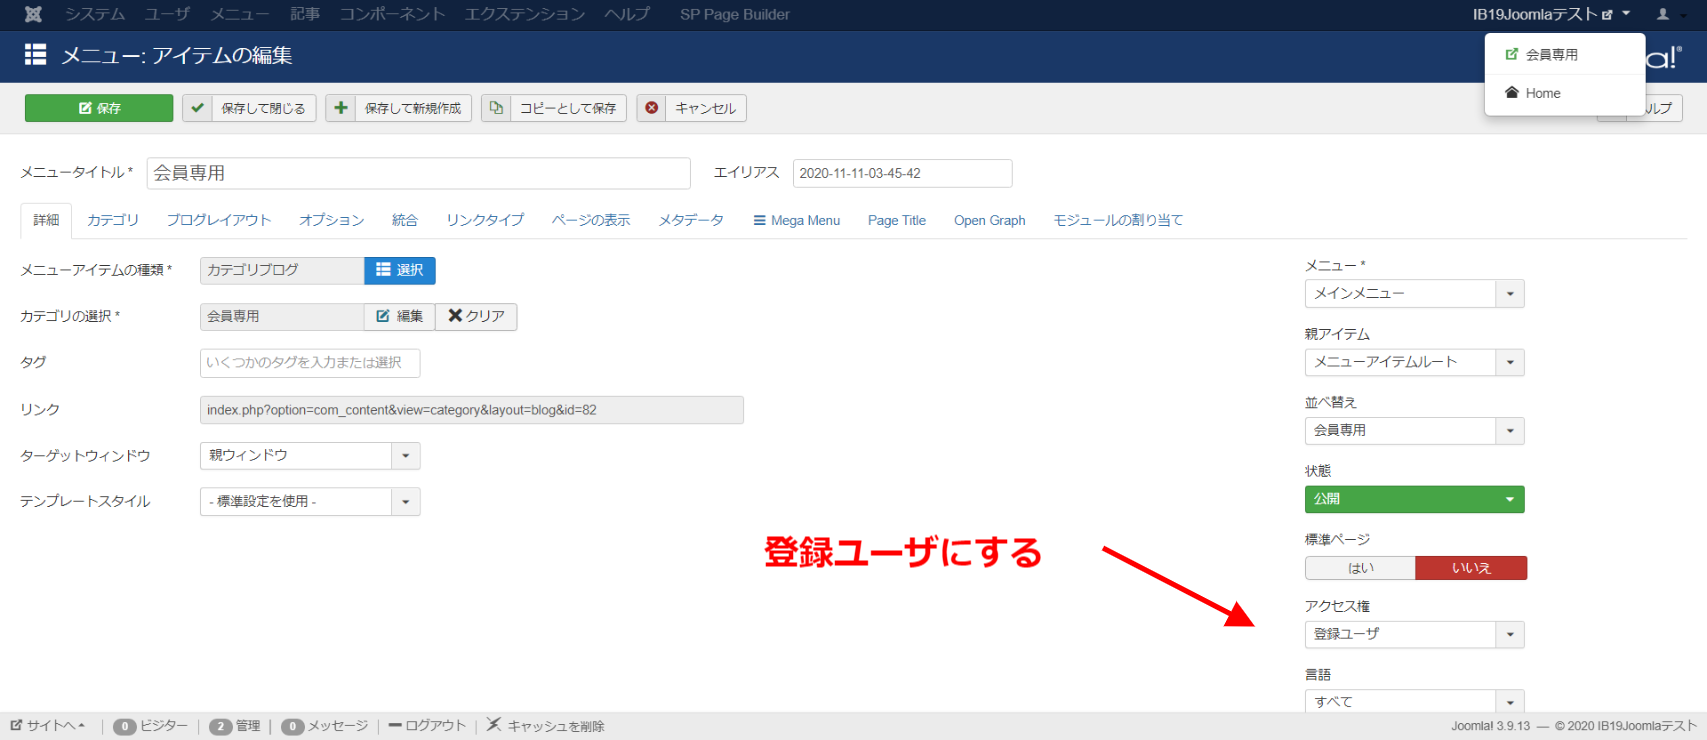Open SP Page Builder menu
Screen dimensions: 1707x740
pyautogui.click(x=735, y=14)
